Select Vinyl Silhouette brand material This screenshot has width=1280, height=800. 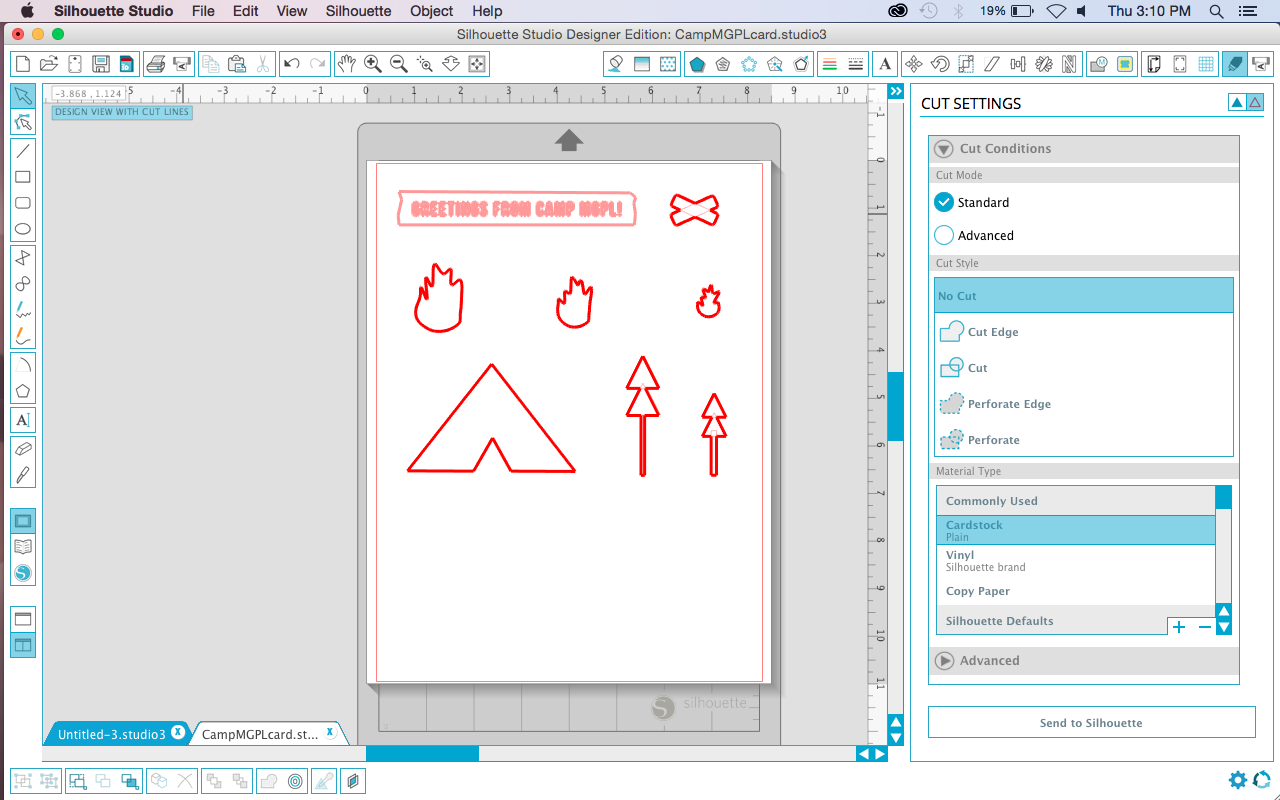click(x=1076, y=560)
